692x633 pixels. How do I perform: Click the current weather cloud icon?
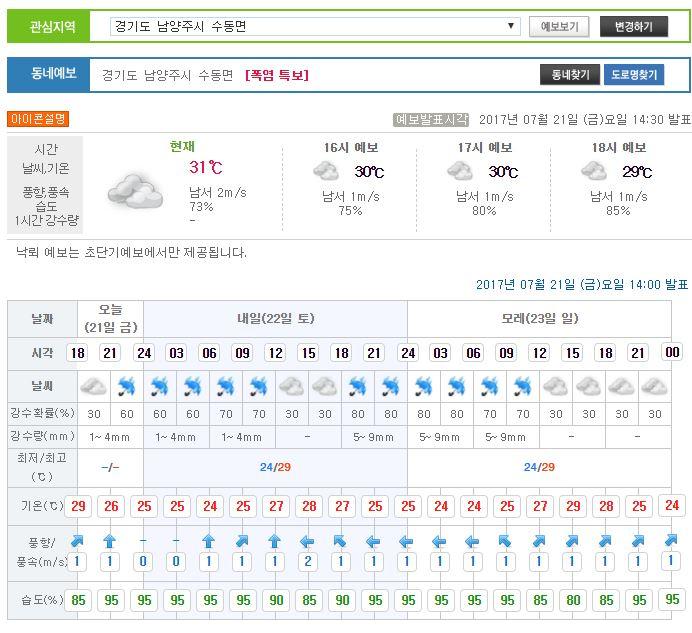(x=136, y=189)
